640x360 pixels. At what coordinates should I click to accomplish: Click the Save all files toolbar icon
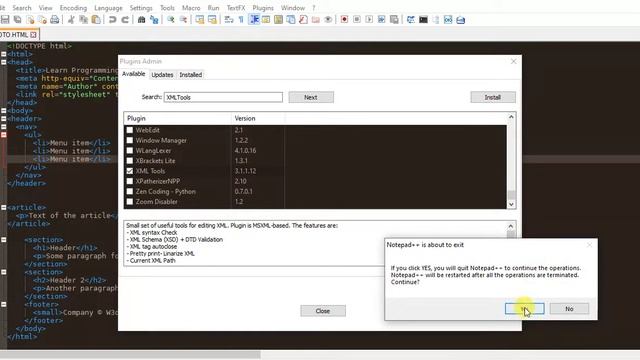coord(18,20)
